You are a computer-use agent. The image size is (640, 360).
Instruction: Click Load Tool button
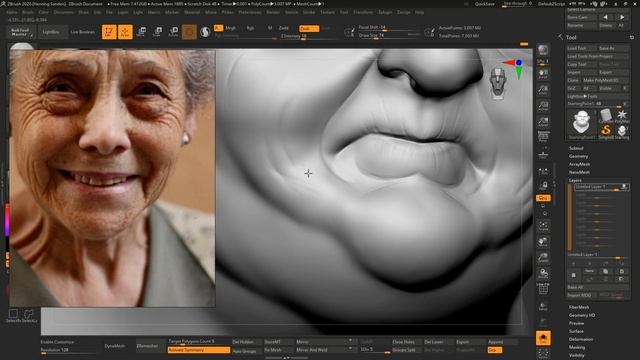(x=581, y=48)
